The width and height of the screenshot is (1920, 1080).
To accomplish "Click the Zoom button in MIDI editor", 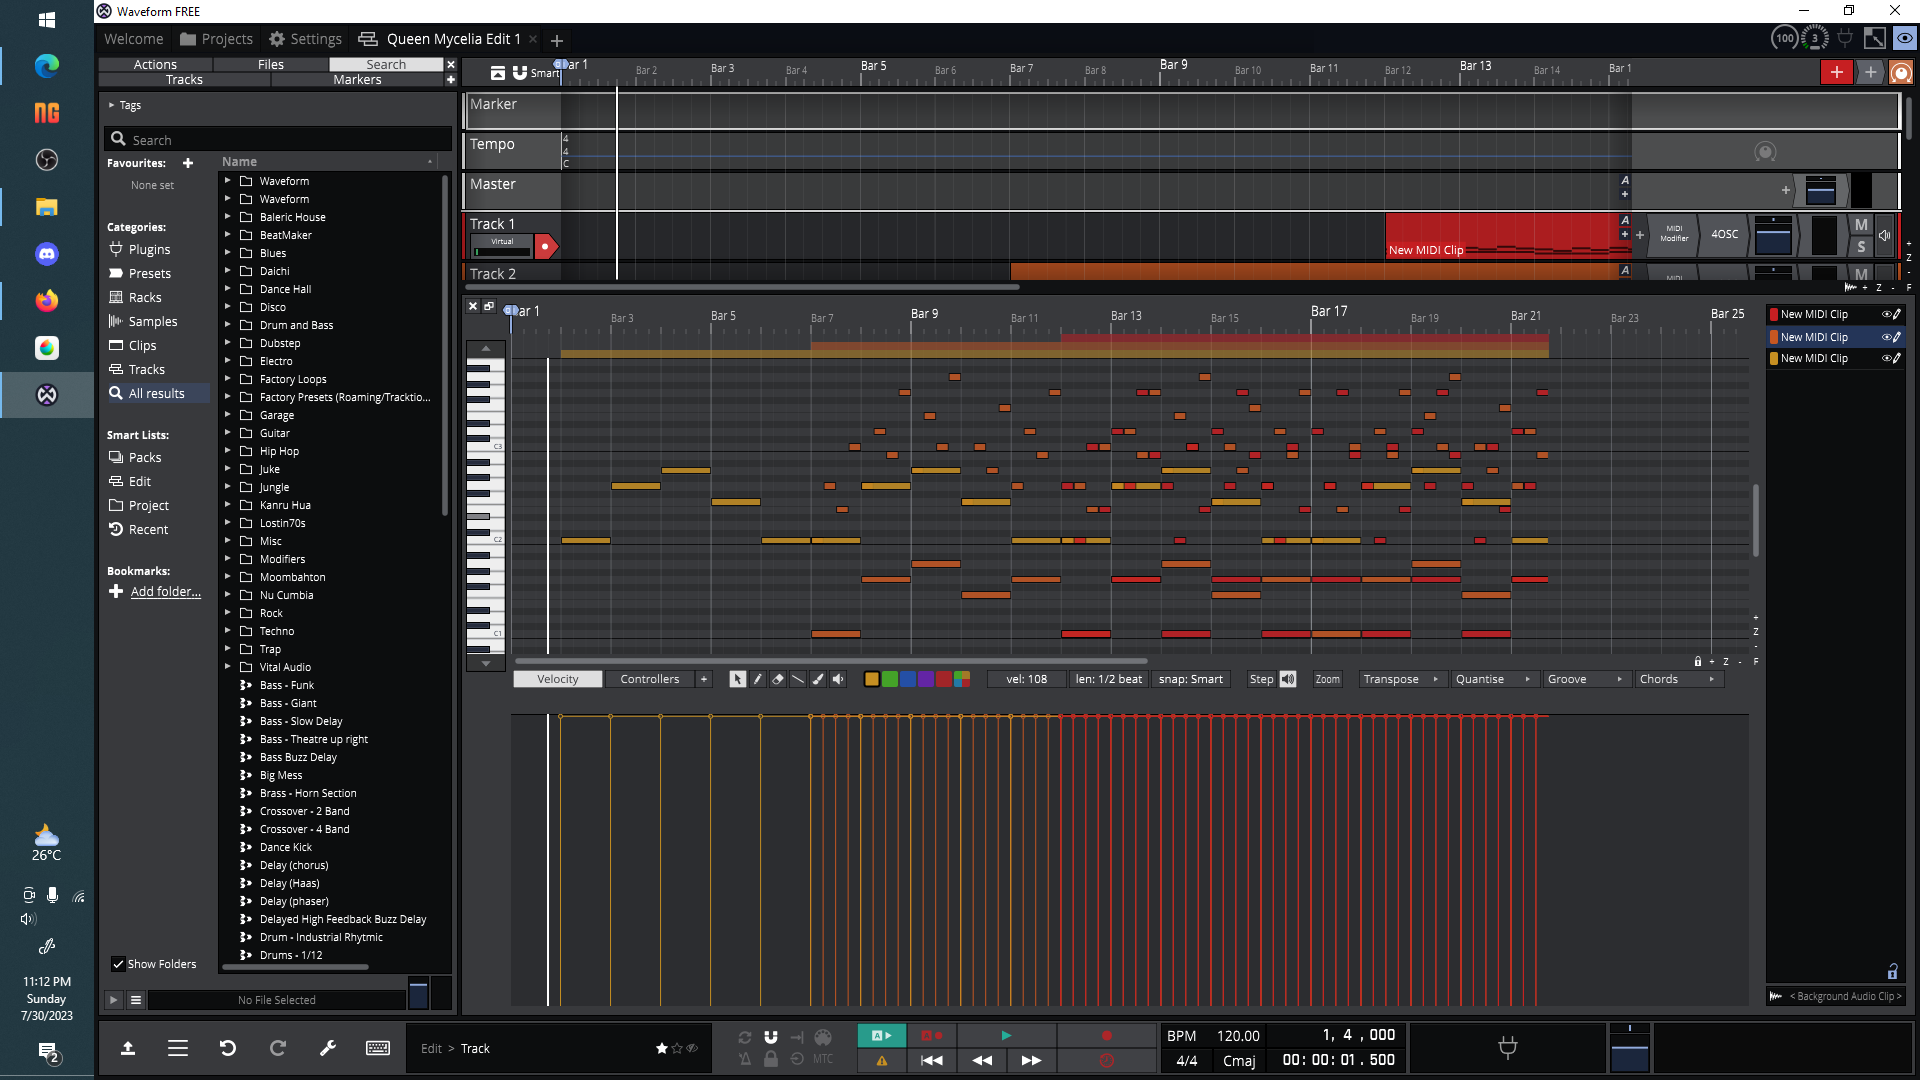I will point(1327,680).
